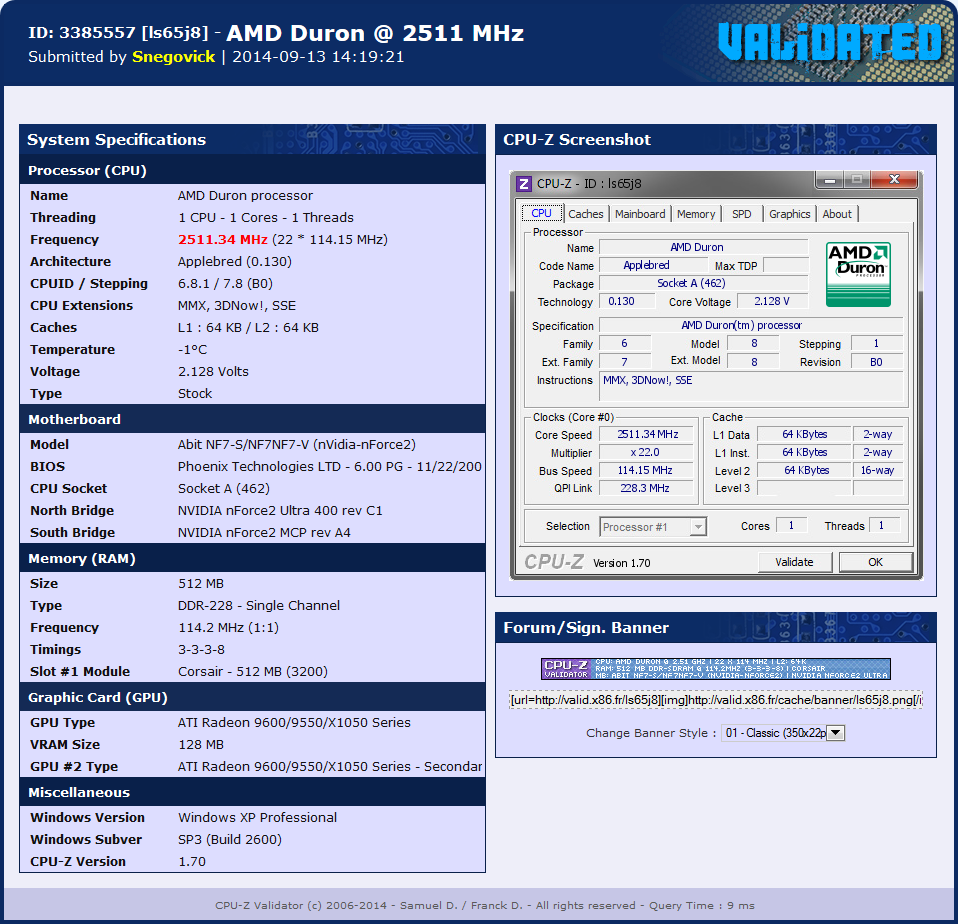The image size is (958, 924).
Task: Click the Core Voltage 2.128 V field
Action: click(x=772, y=301)
